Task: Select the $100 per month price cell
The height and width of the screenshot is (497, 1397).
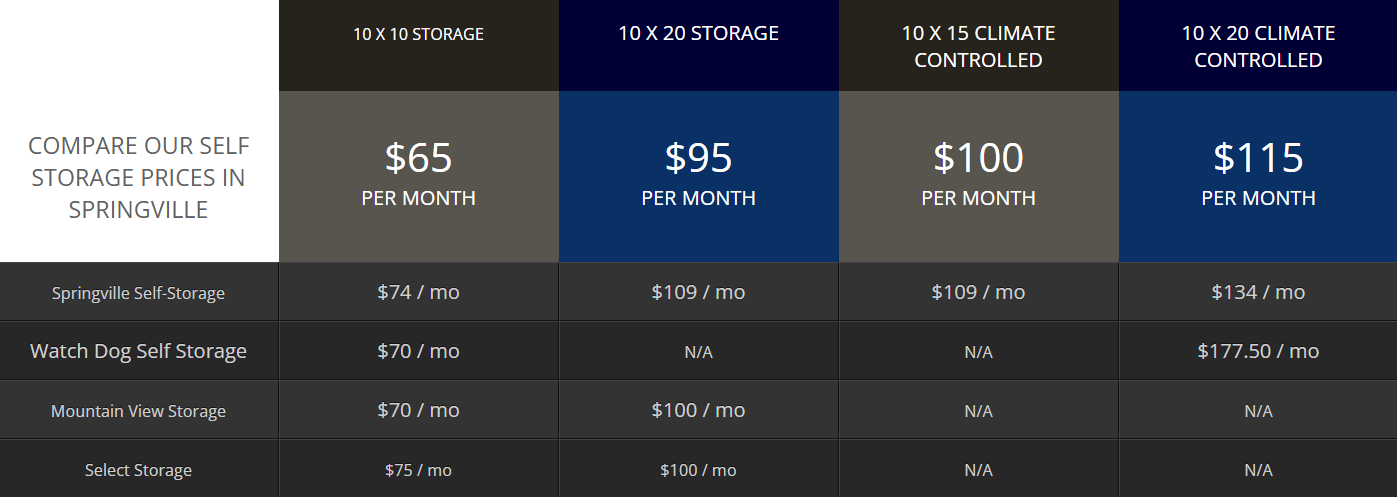Action: point(978,176)
